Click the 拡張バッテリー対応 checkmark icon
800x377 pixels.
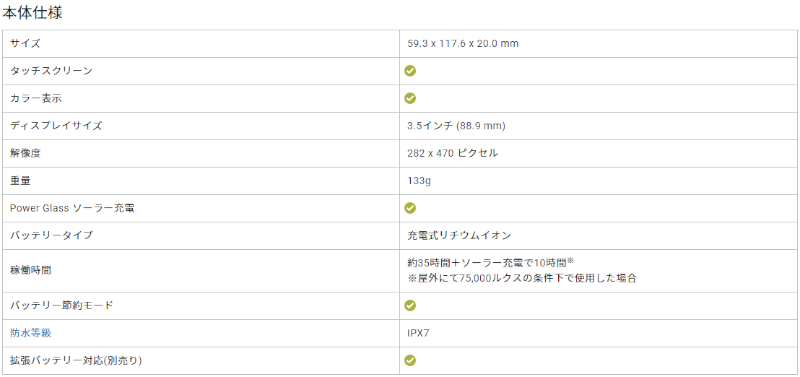click(x=410, y=360)
